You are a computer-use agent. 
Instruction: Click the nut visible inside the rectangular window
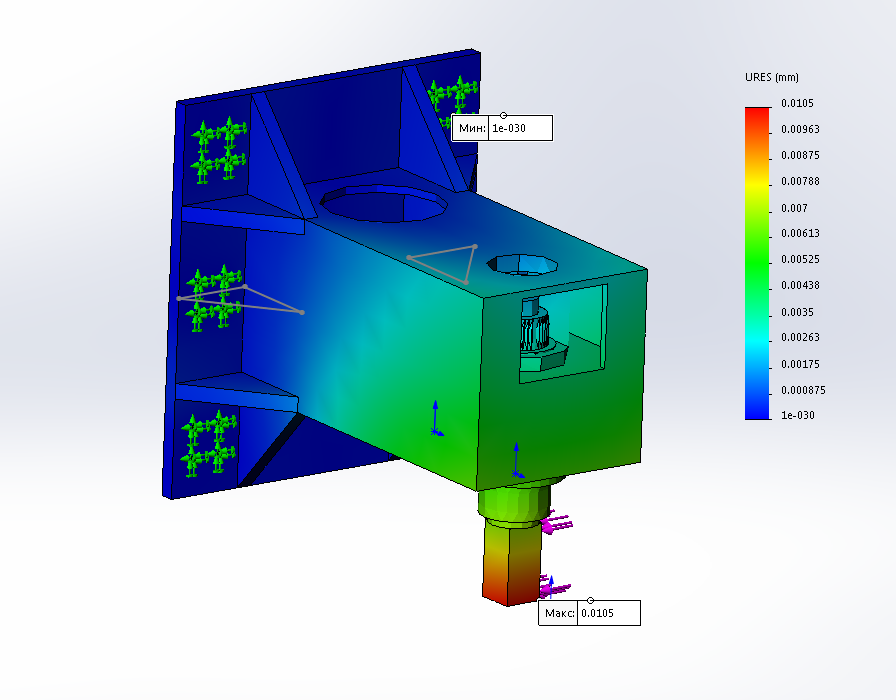tap(543, 358)
